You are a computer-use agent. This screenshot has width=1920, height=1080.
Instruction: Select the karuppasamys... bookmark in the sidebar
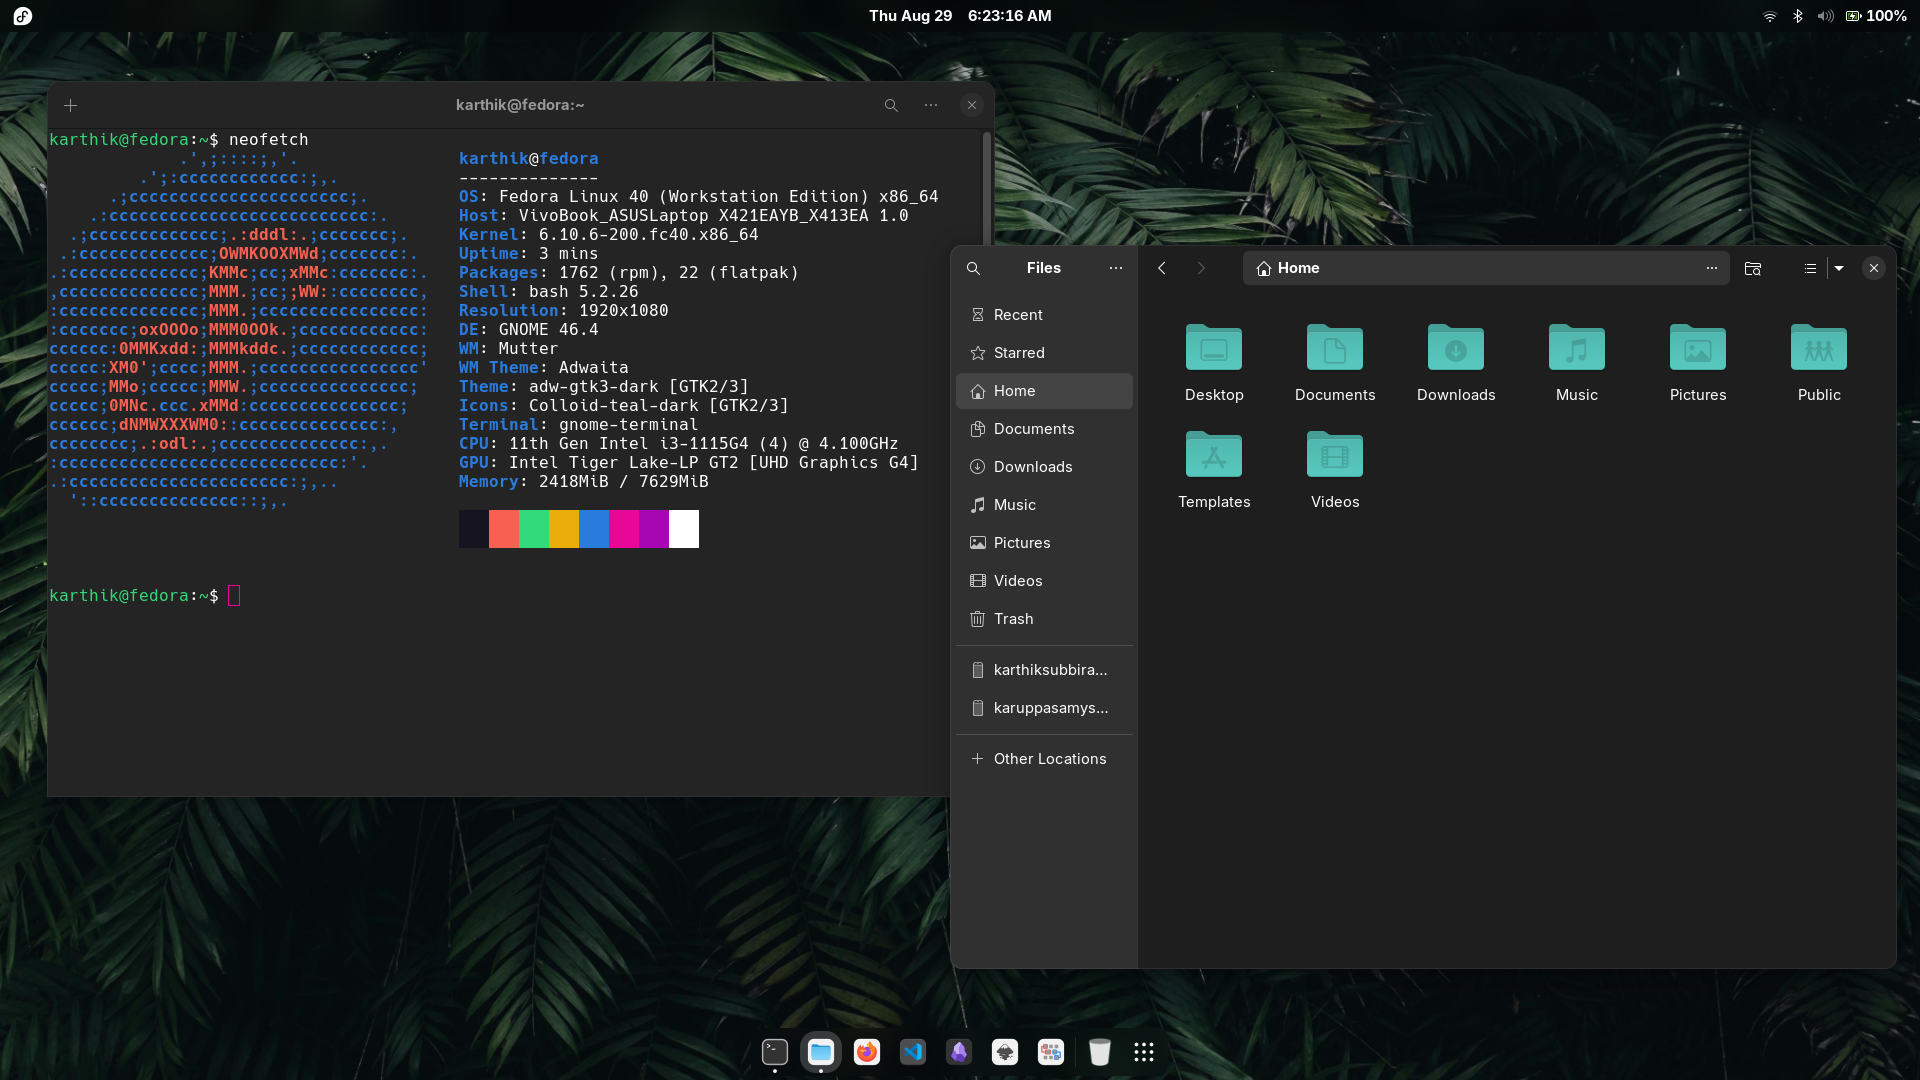click(1044, 708)
